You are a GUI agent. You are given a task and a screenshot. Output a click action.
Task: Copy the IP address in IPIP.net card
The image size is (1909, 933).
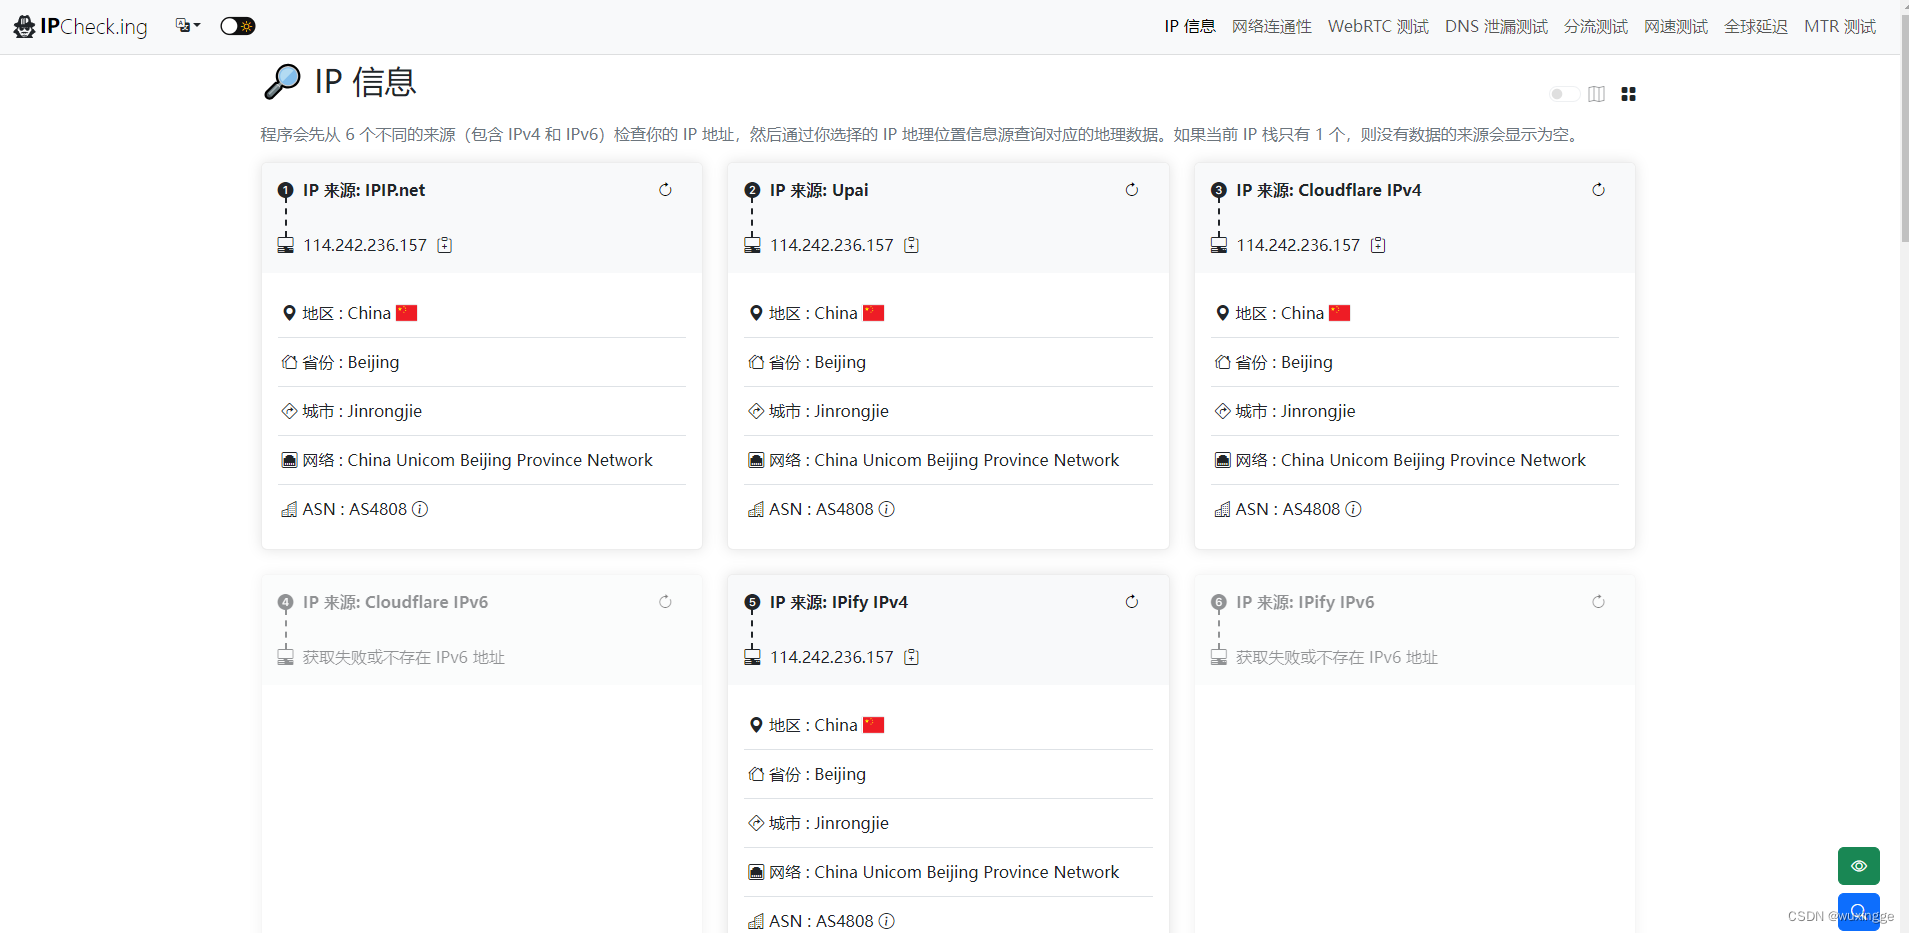pyautogui.click(x=445, y=245)
